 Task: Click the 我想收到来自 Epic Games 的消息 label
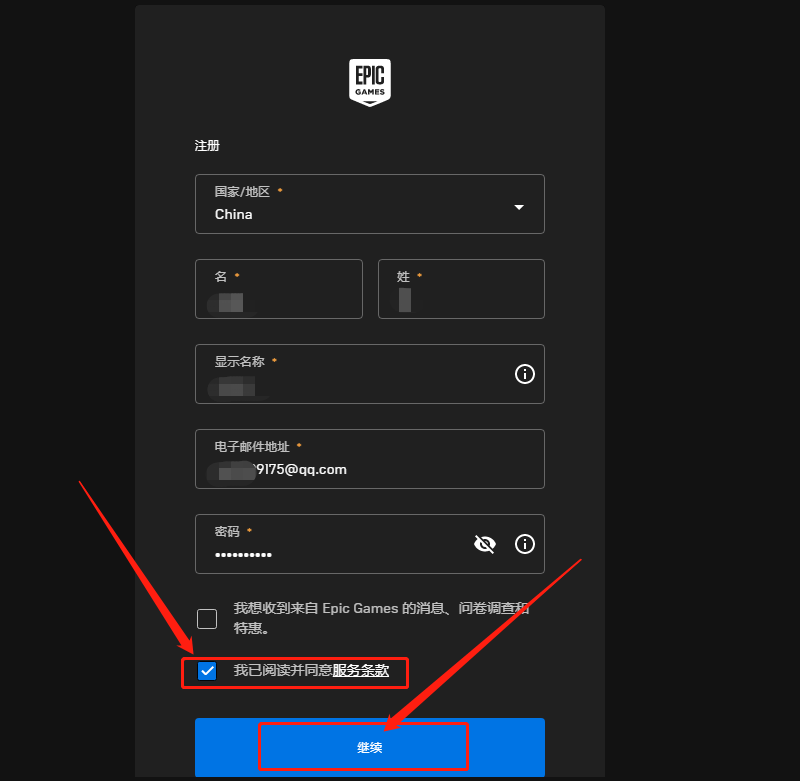(x=381, y=618)
